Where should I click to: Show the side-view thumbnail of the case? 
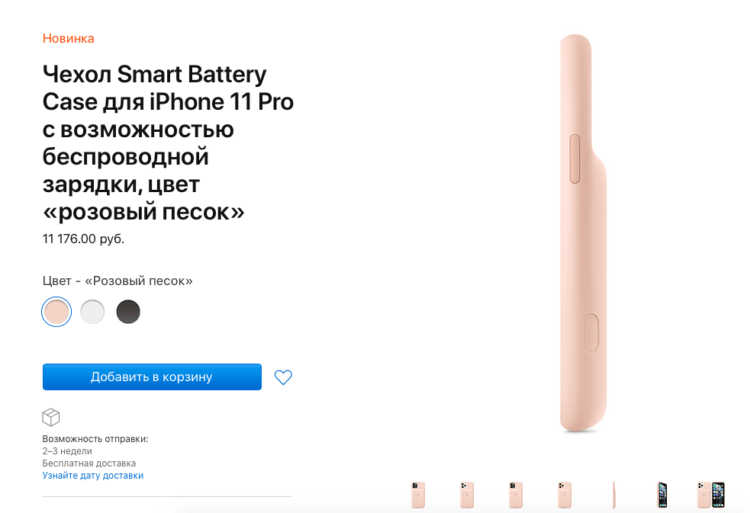pyautogui.click(x=614, y=495)
